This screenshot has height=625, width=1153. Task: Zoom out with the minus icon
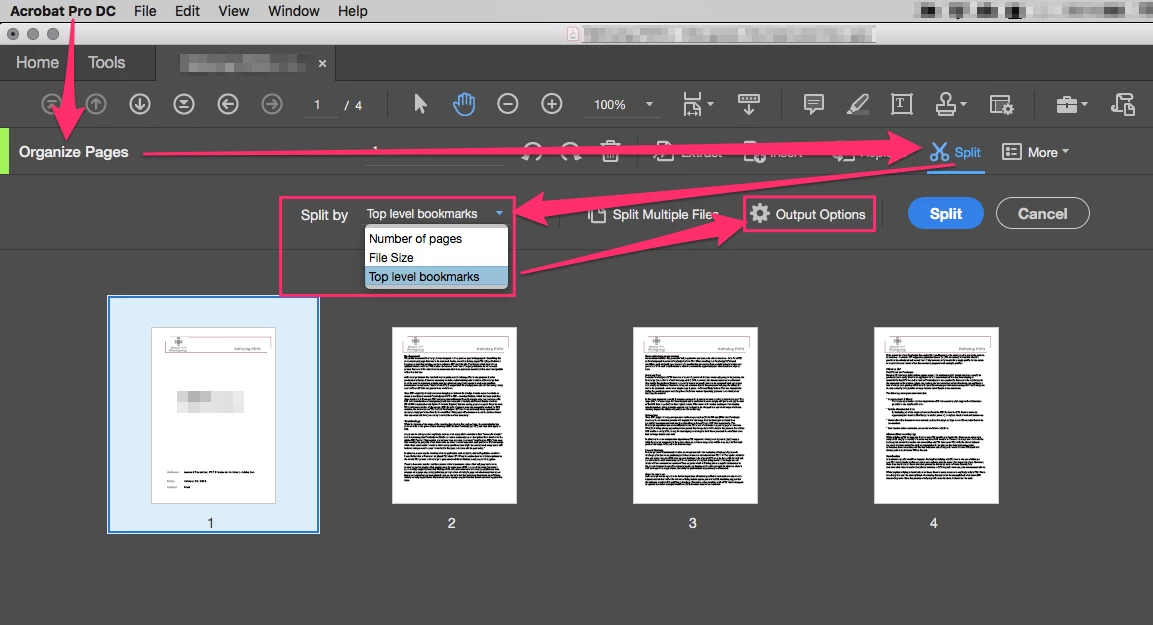click(x=507, y=104)
